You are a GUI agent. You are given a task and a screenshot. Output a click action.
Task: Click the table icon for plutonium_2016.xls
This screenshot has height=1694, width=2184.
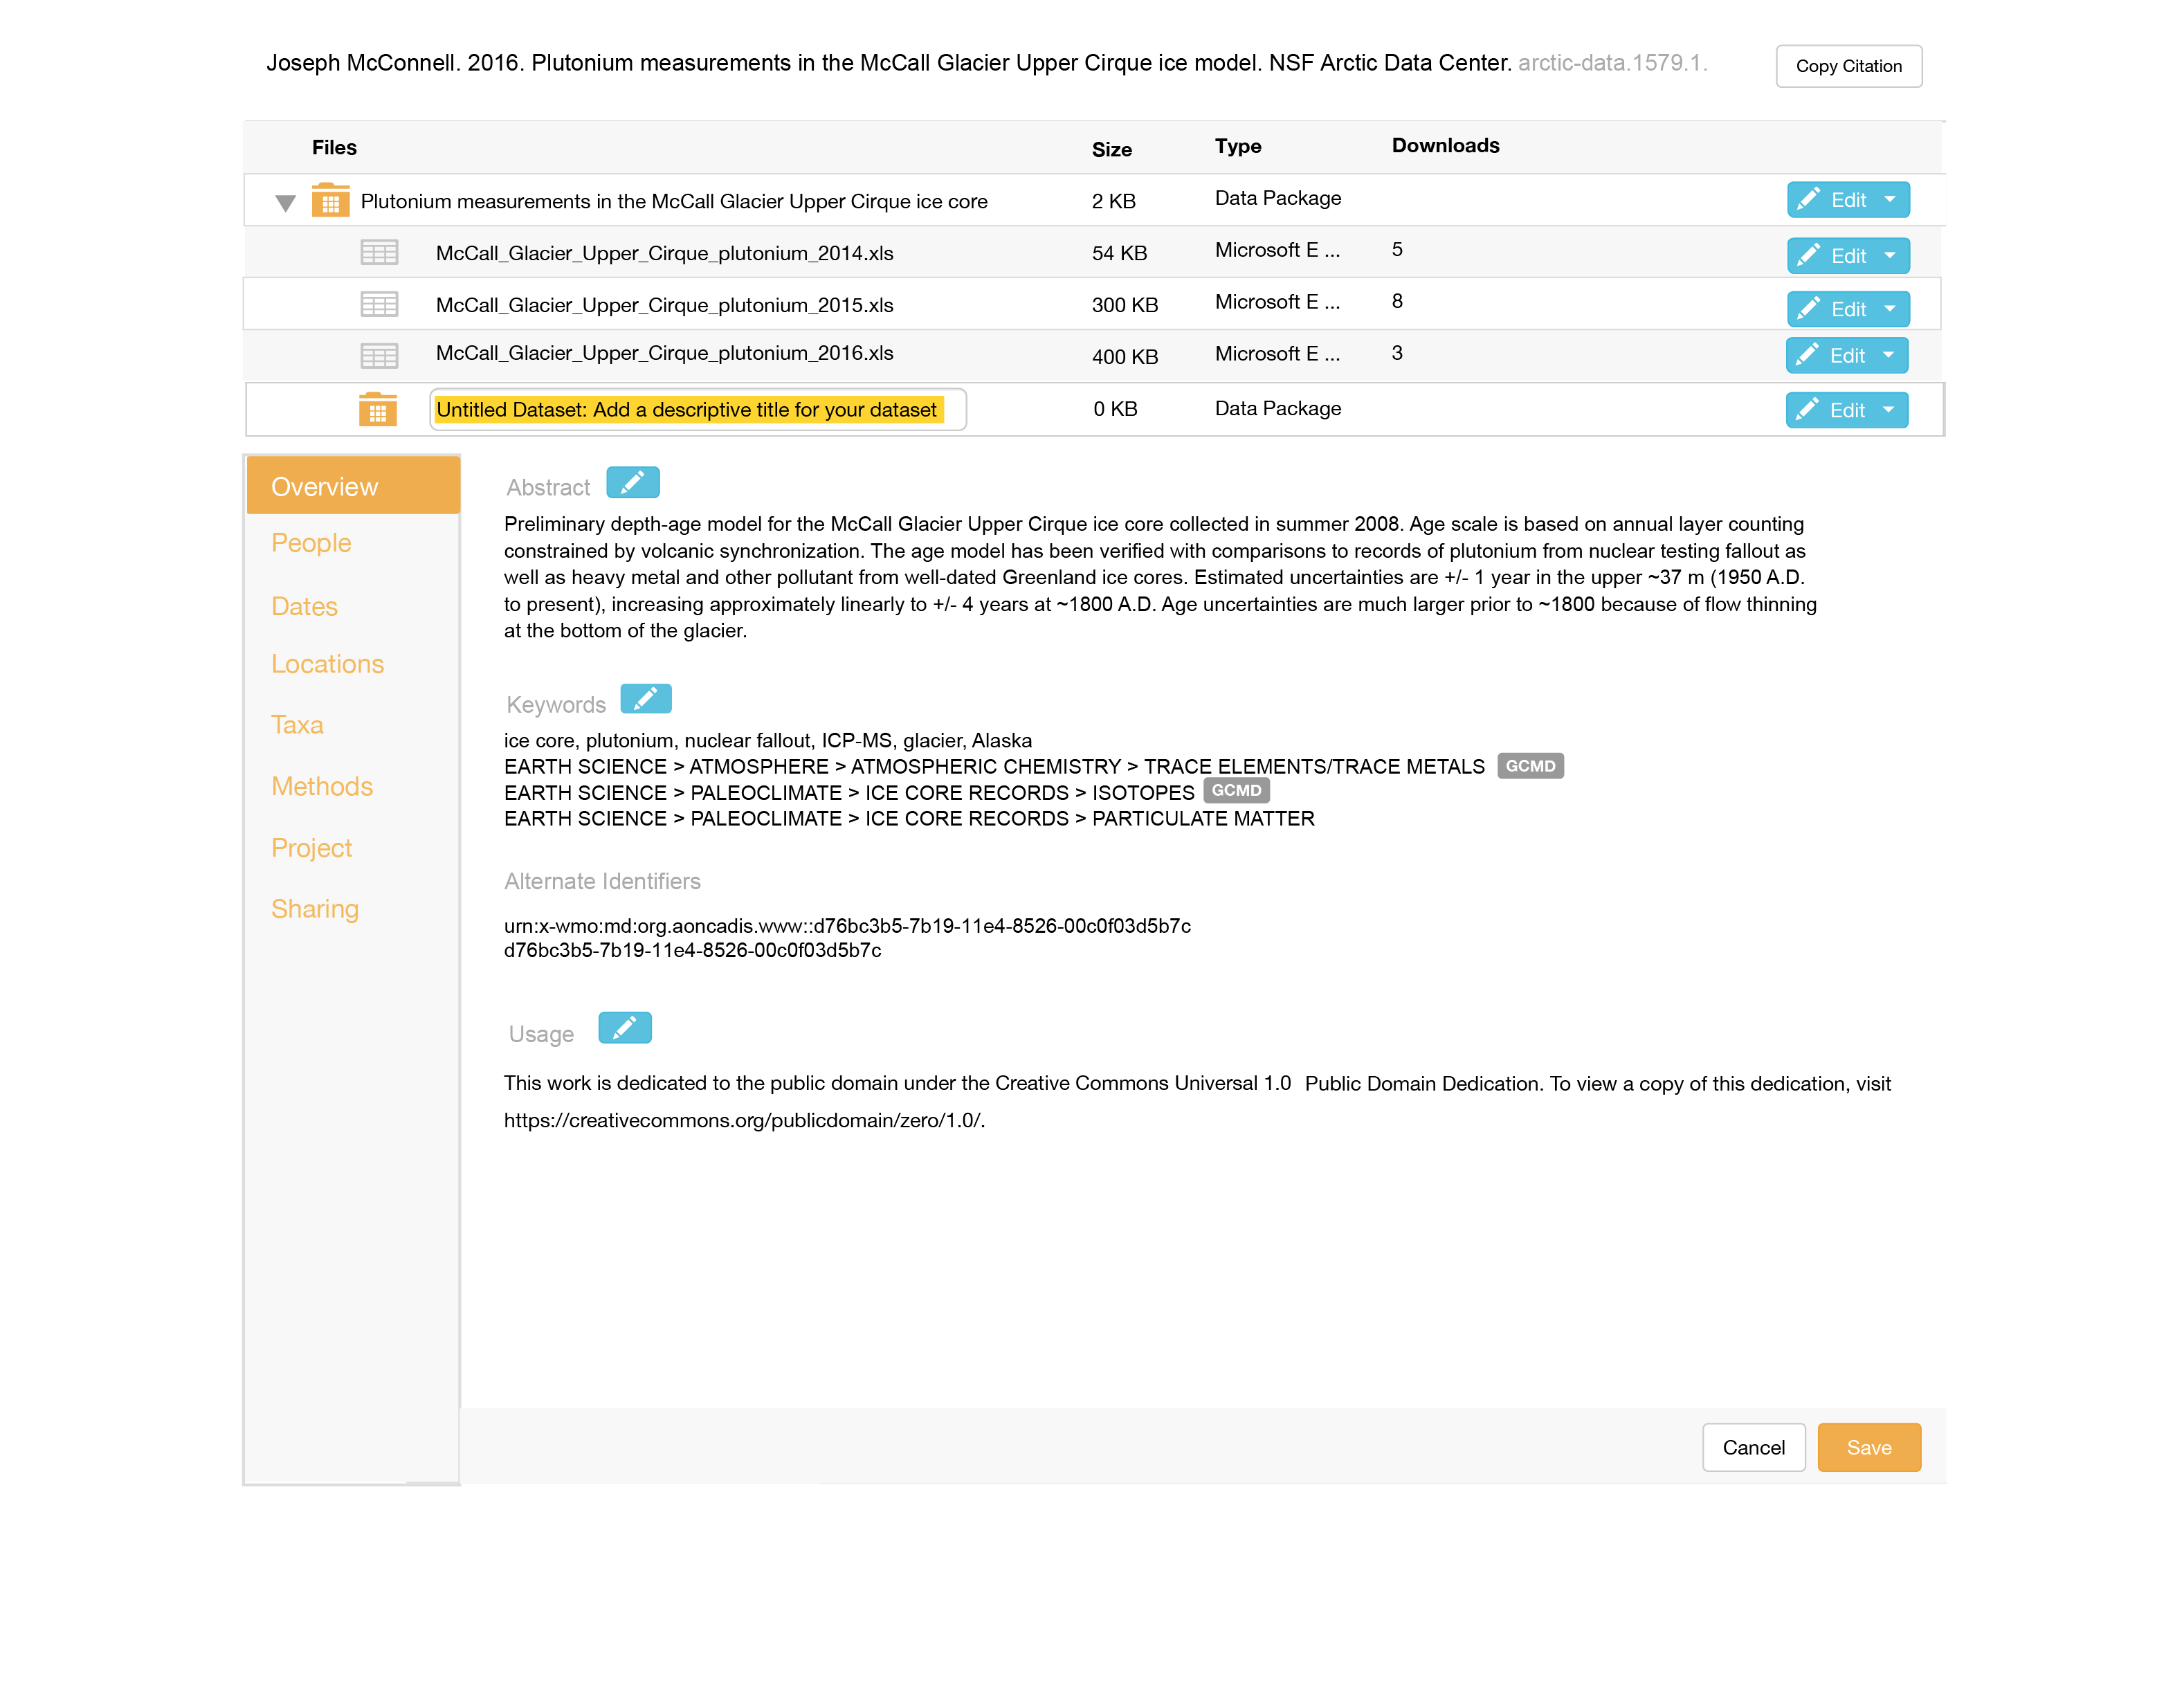379,355
